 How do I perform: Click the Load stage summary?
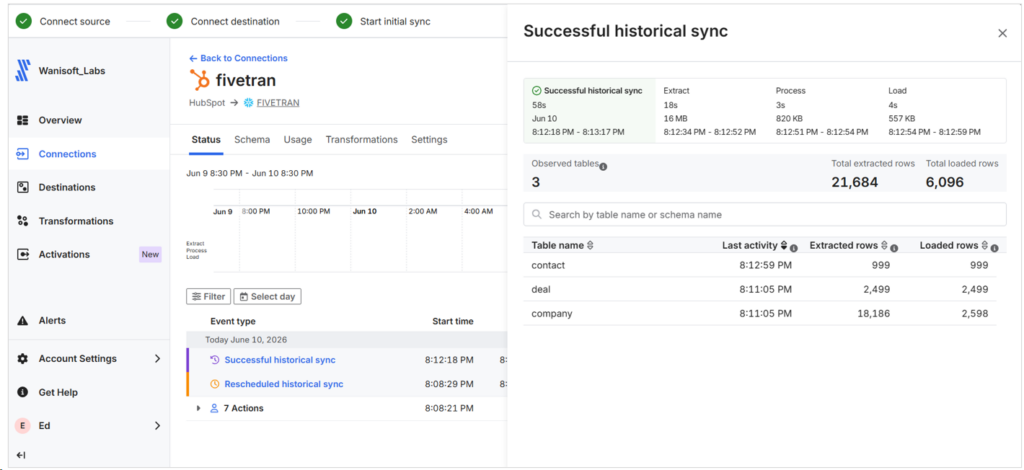(x=935, y=111)
